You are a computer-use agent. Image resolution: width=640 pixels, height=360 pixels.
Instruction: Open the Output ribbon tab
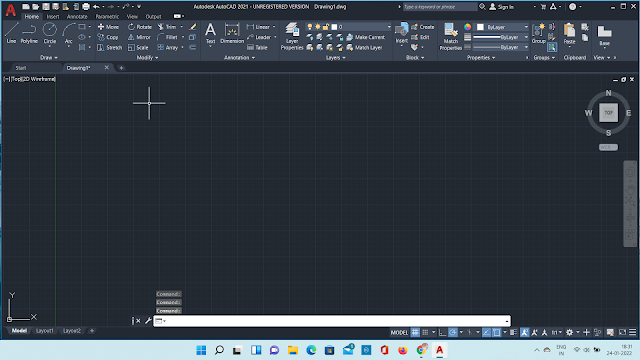tap(153, 17)
